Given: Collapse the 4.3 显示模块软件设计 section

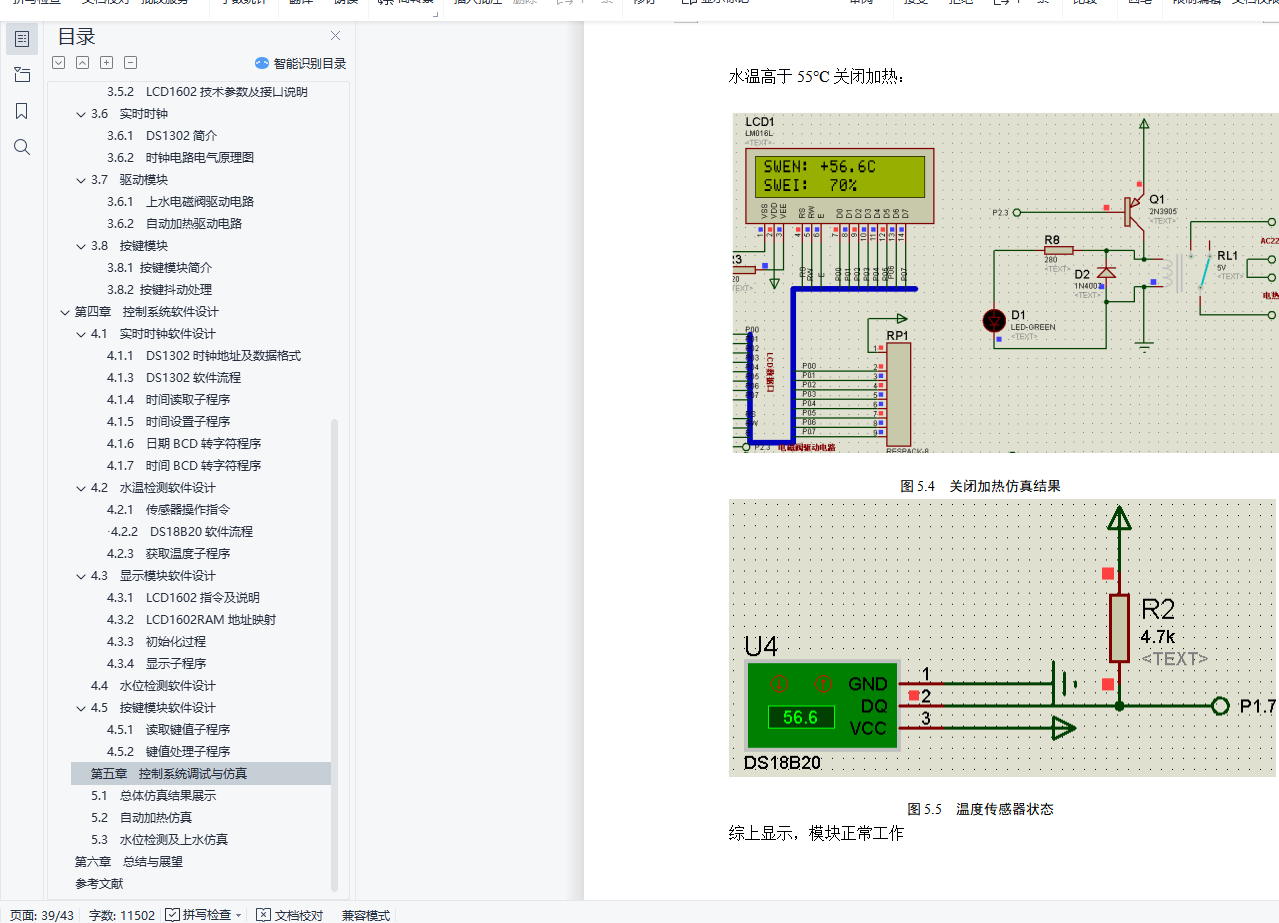Looking at the screenshot, I should click(81, 576).
